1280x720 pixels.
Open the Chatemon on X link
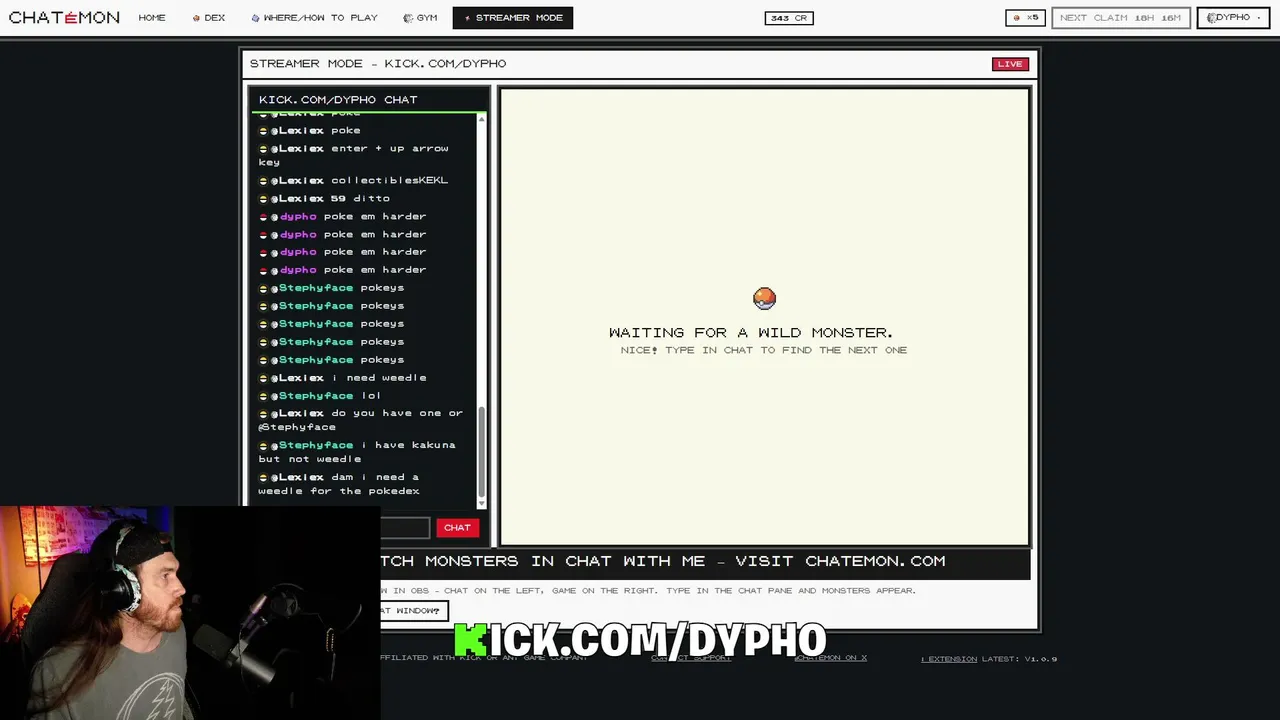pos(831,658)
